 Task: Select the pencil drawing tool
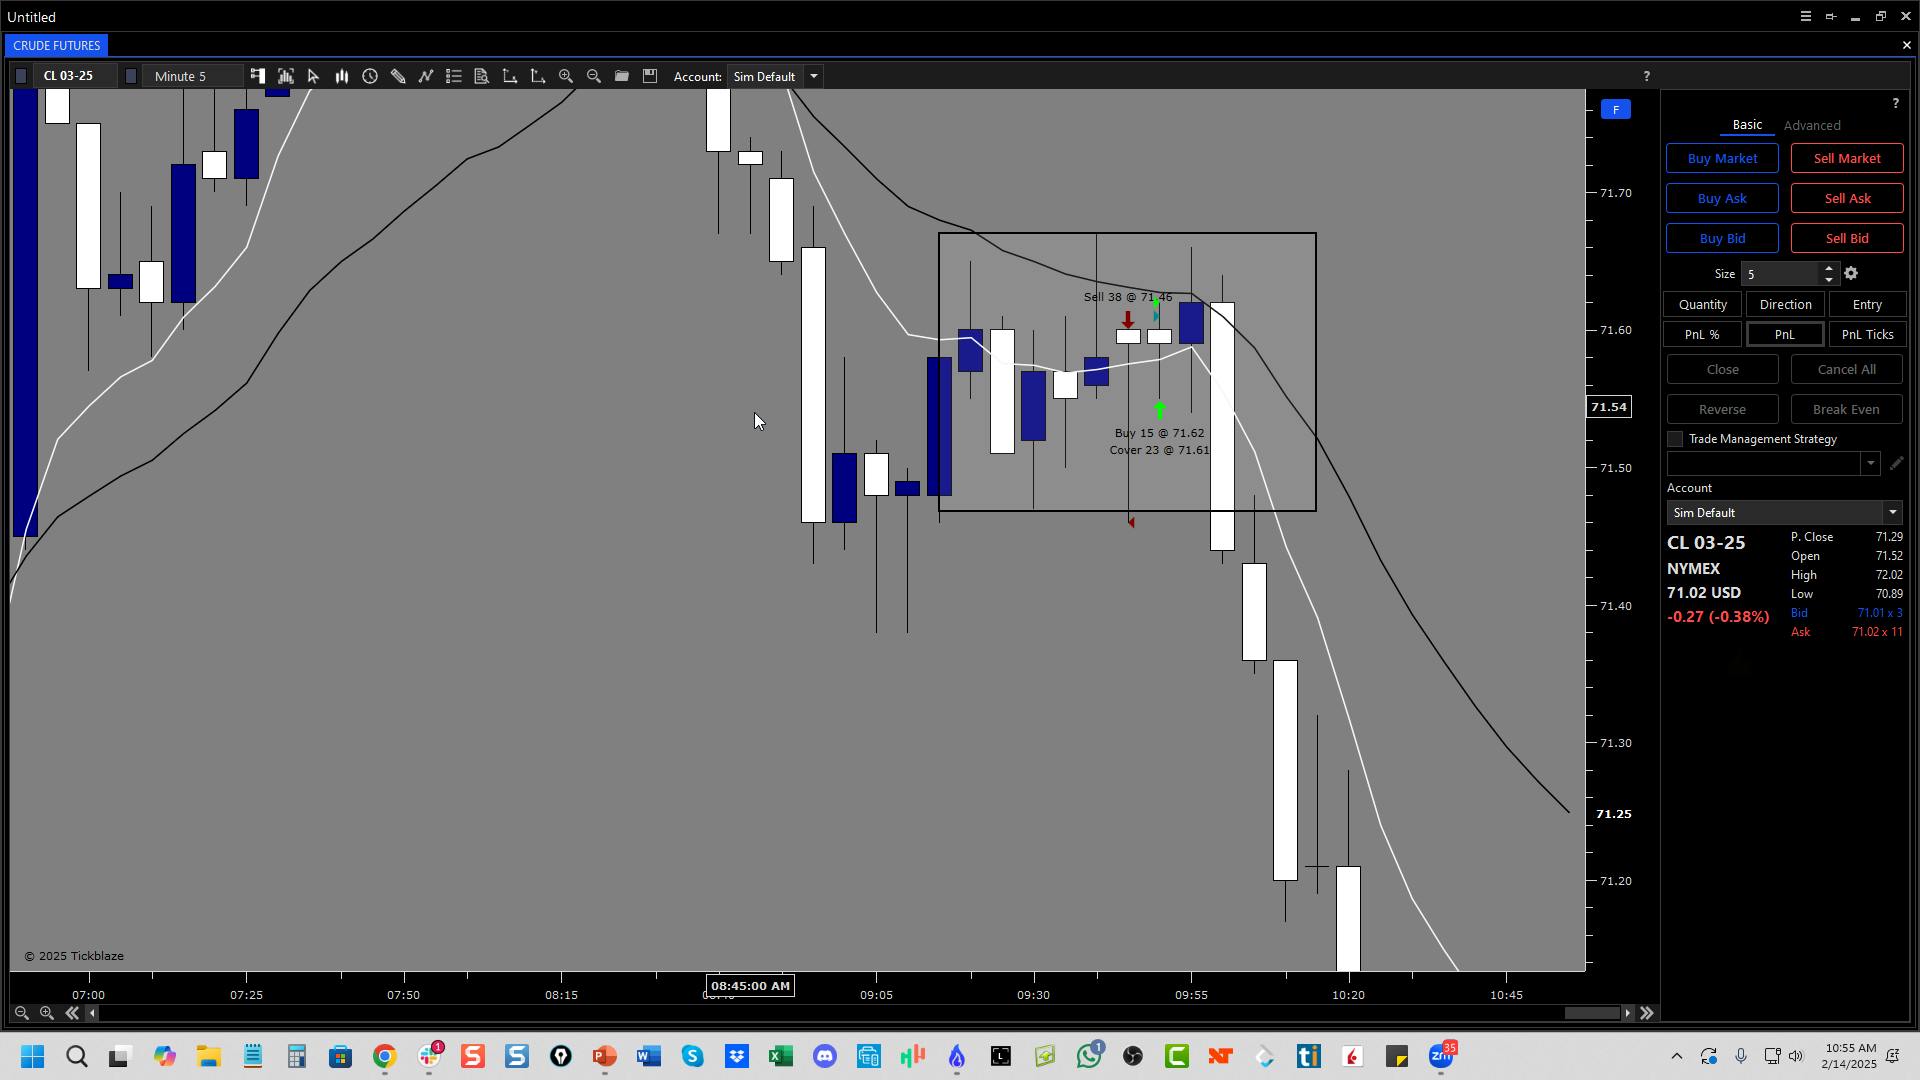(398, 76)
